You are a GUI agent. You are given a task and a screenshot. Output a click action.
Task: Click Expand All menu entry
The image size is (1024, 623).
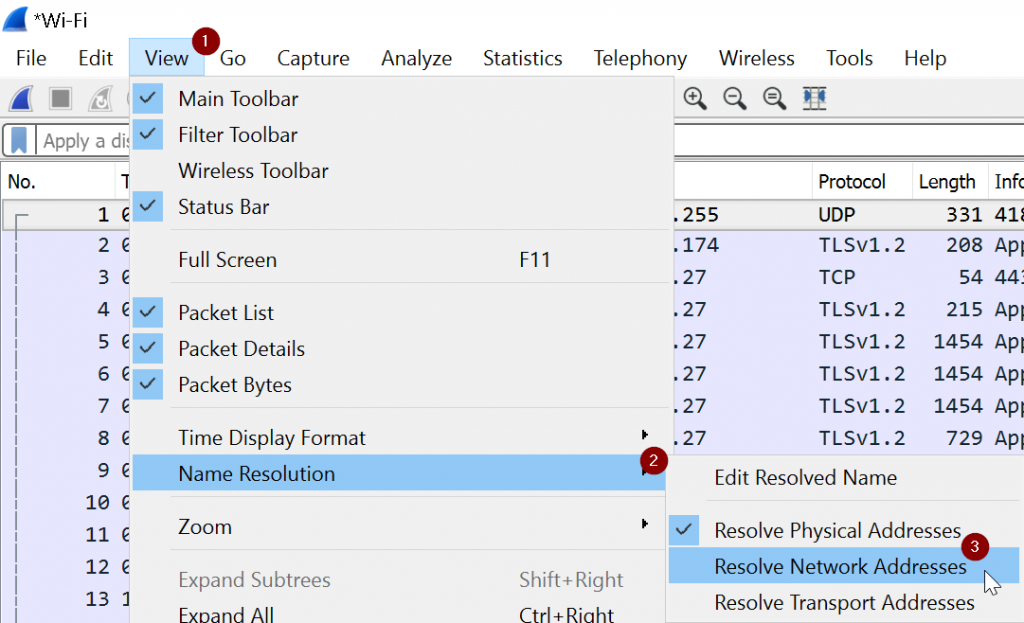click(398, 614)
